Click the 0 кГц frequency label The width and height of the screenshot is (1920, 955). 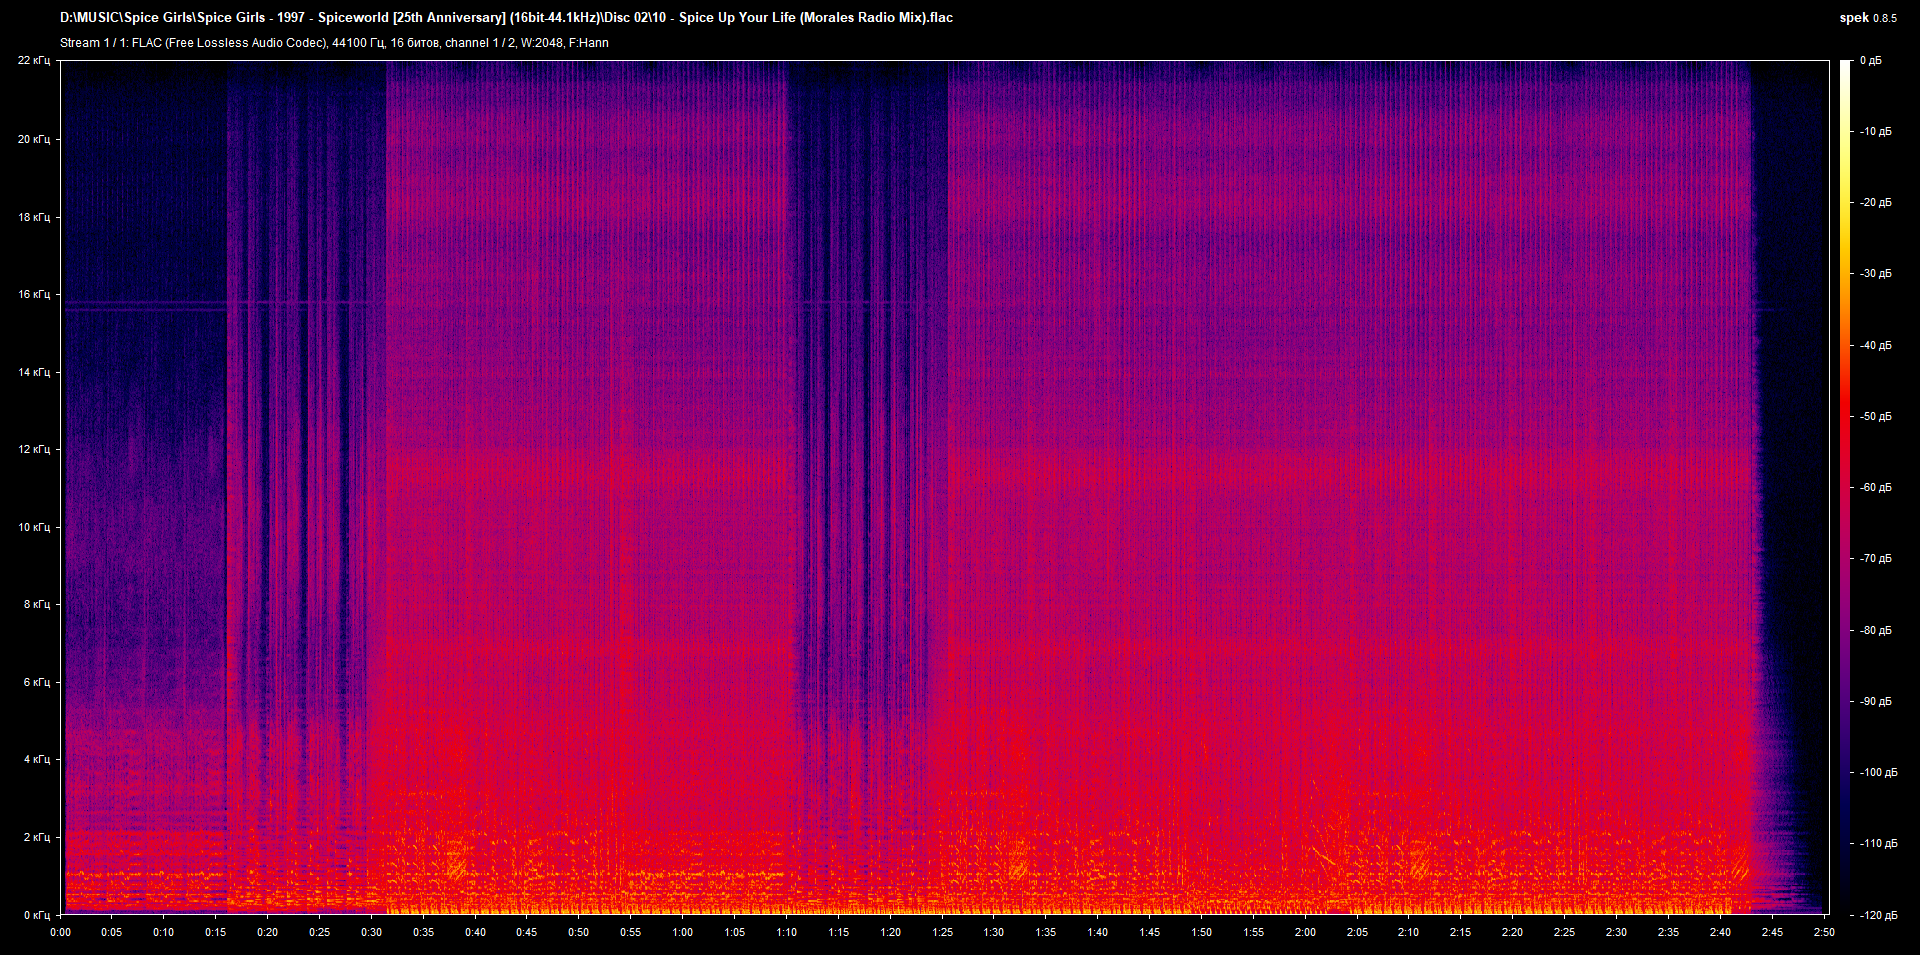(36, 915)
